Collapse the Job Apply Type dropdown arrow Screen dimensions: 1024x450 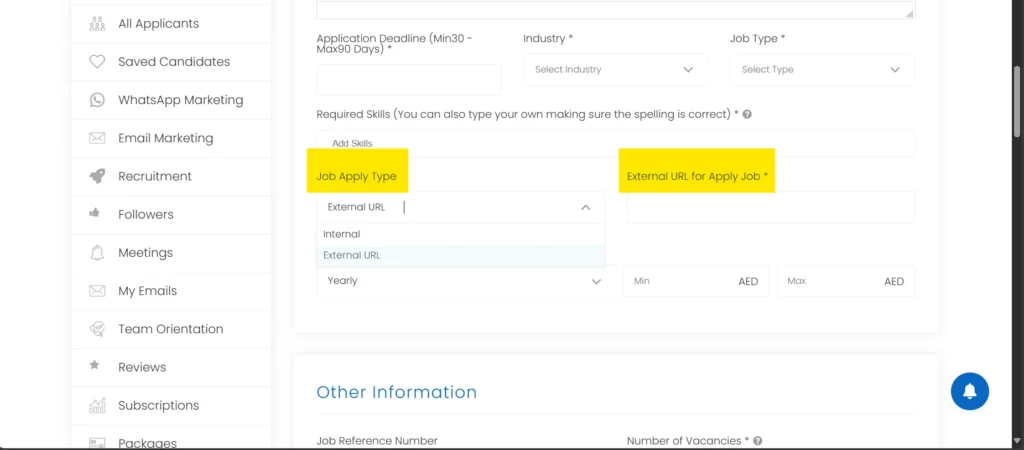click(x=586, y=208)
